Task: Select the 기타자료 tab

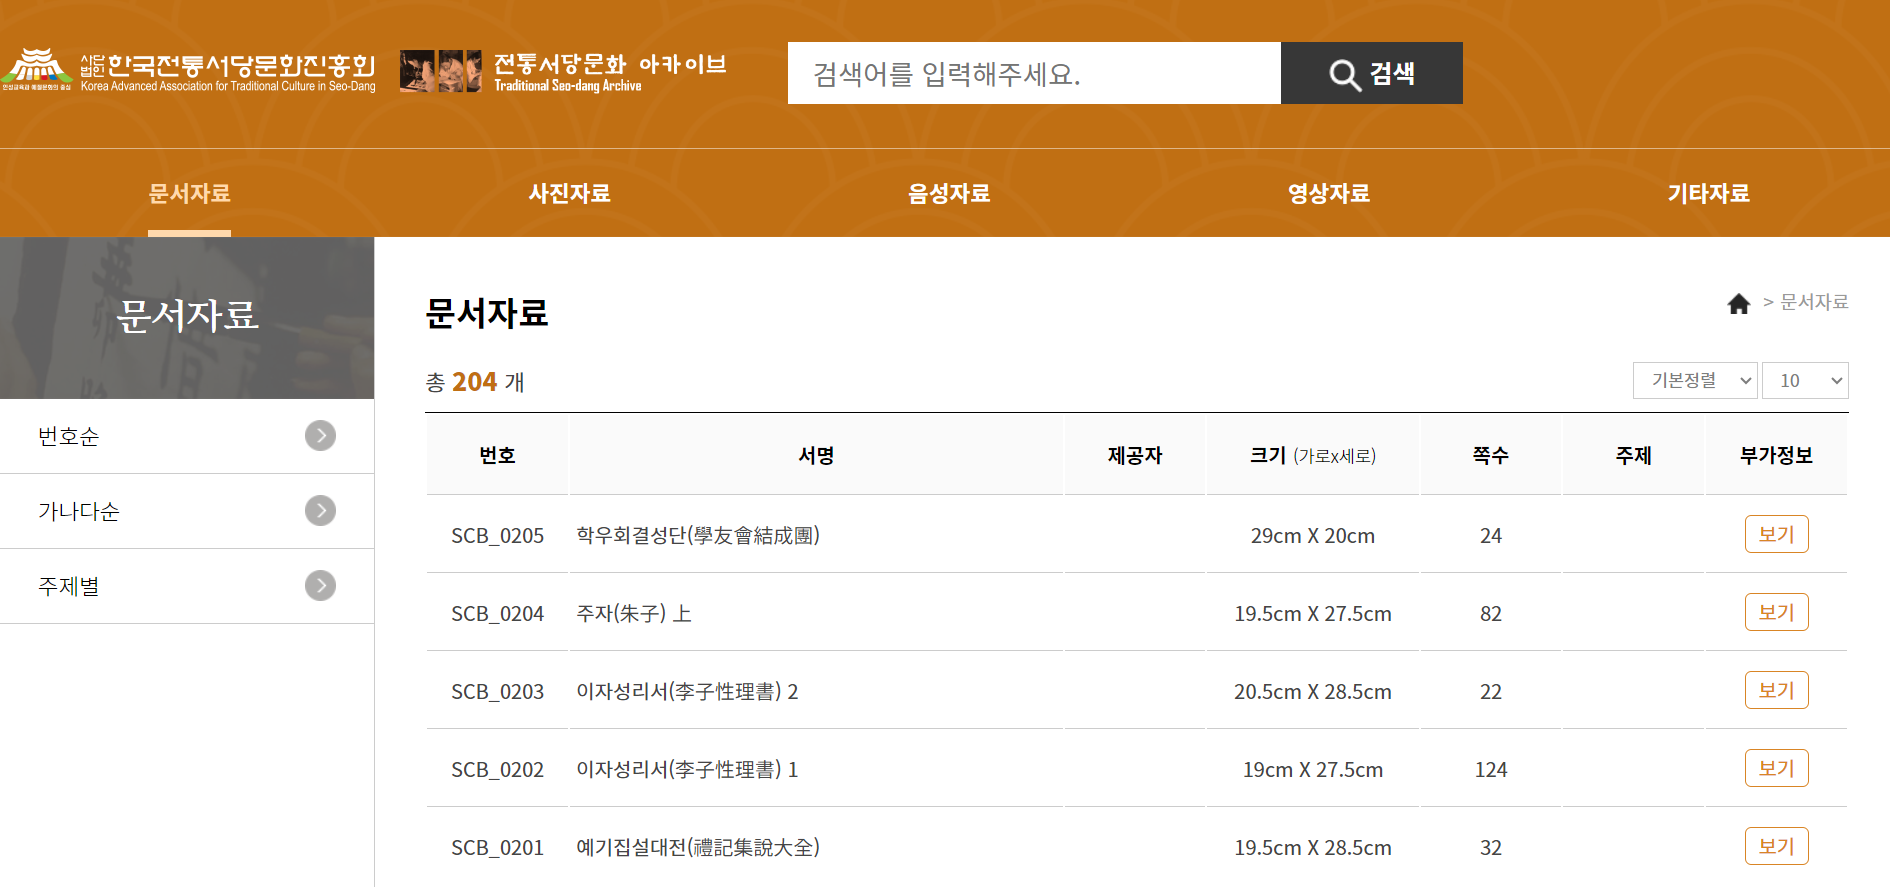Action: coord(1708,194)
